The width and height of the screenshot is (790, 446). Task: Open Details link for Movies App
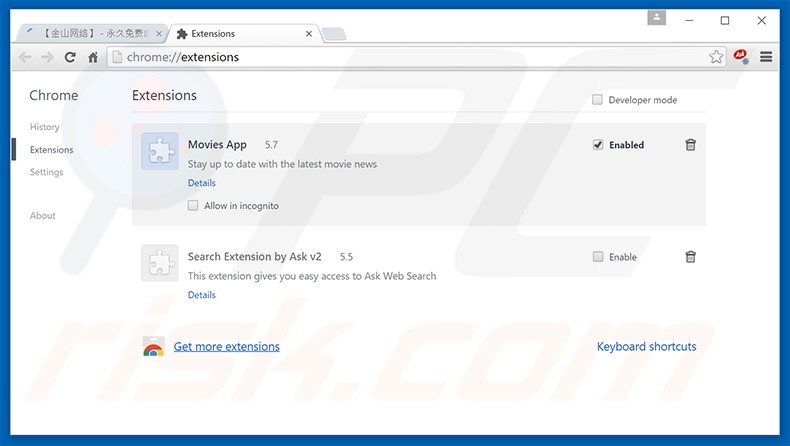pyautogui.click(x=202, y=183)
